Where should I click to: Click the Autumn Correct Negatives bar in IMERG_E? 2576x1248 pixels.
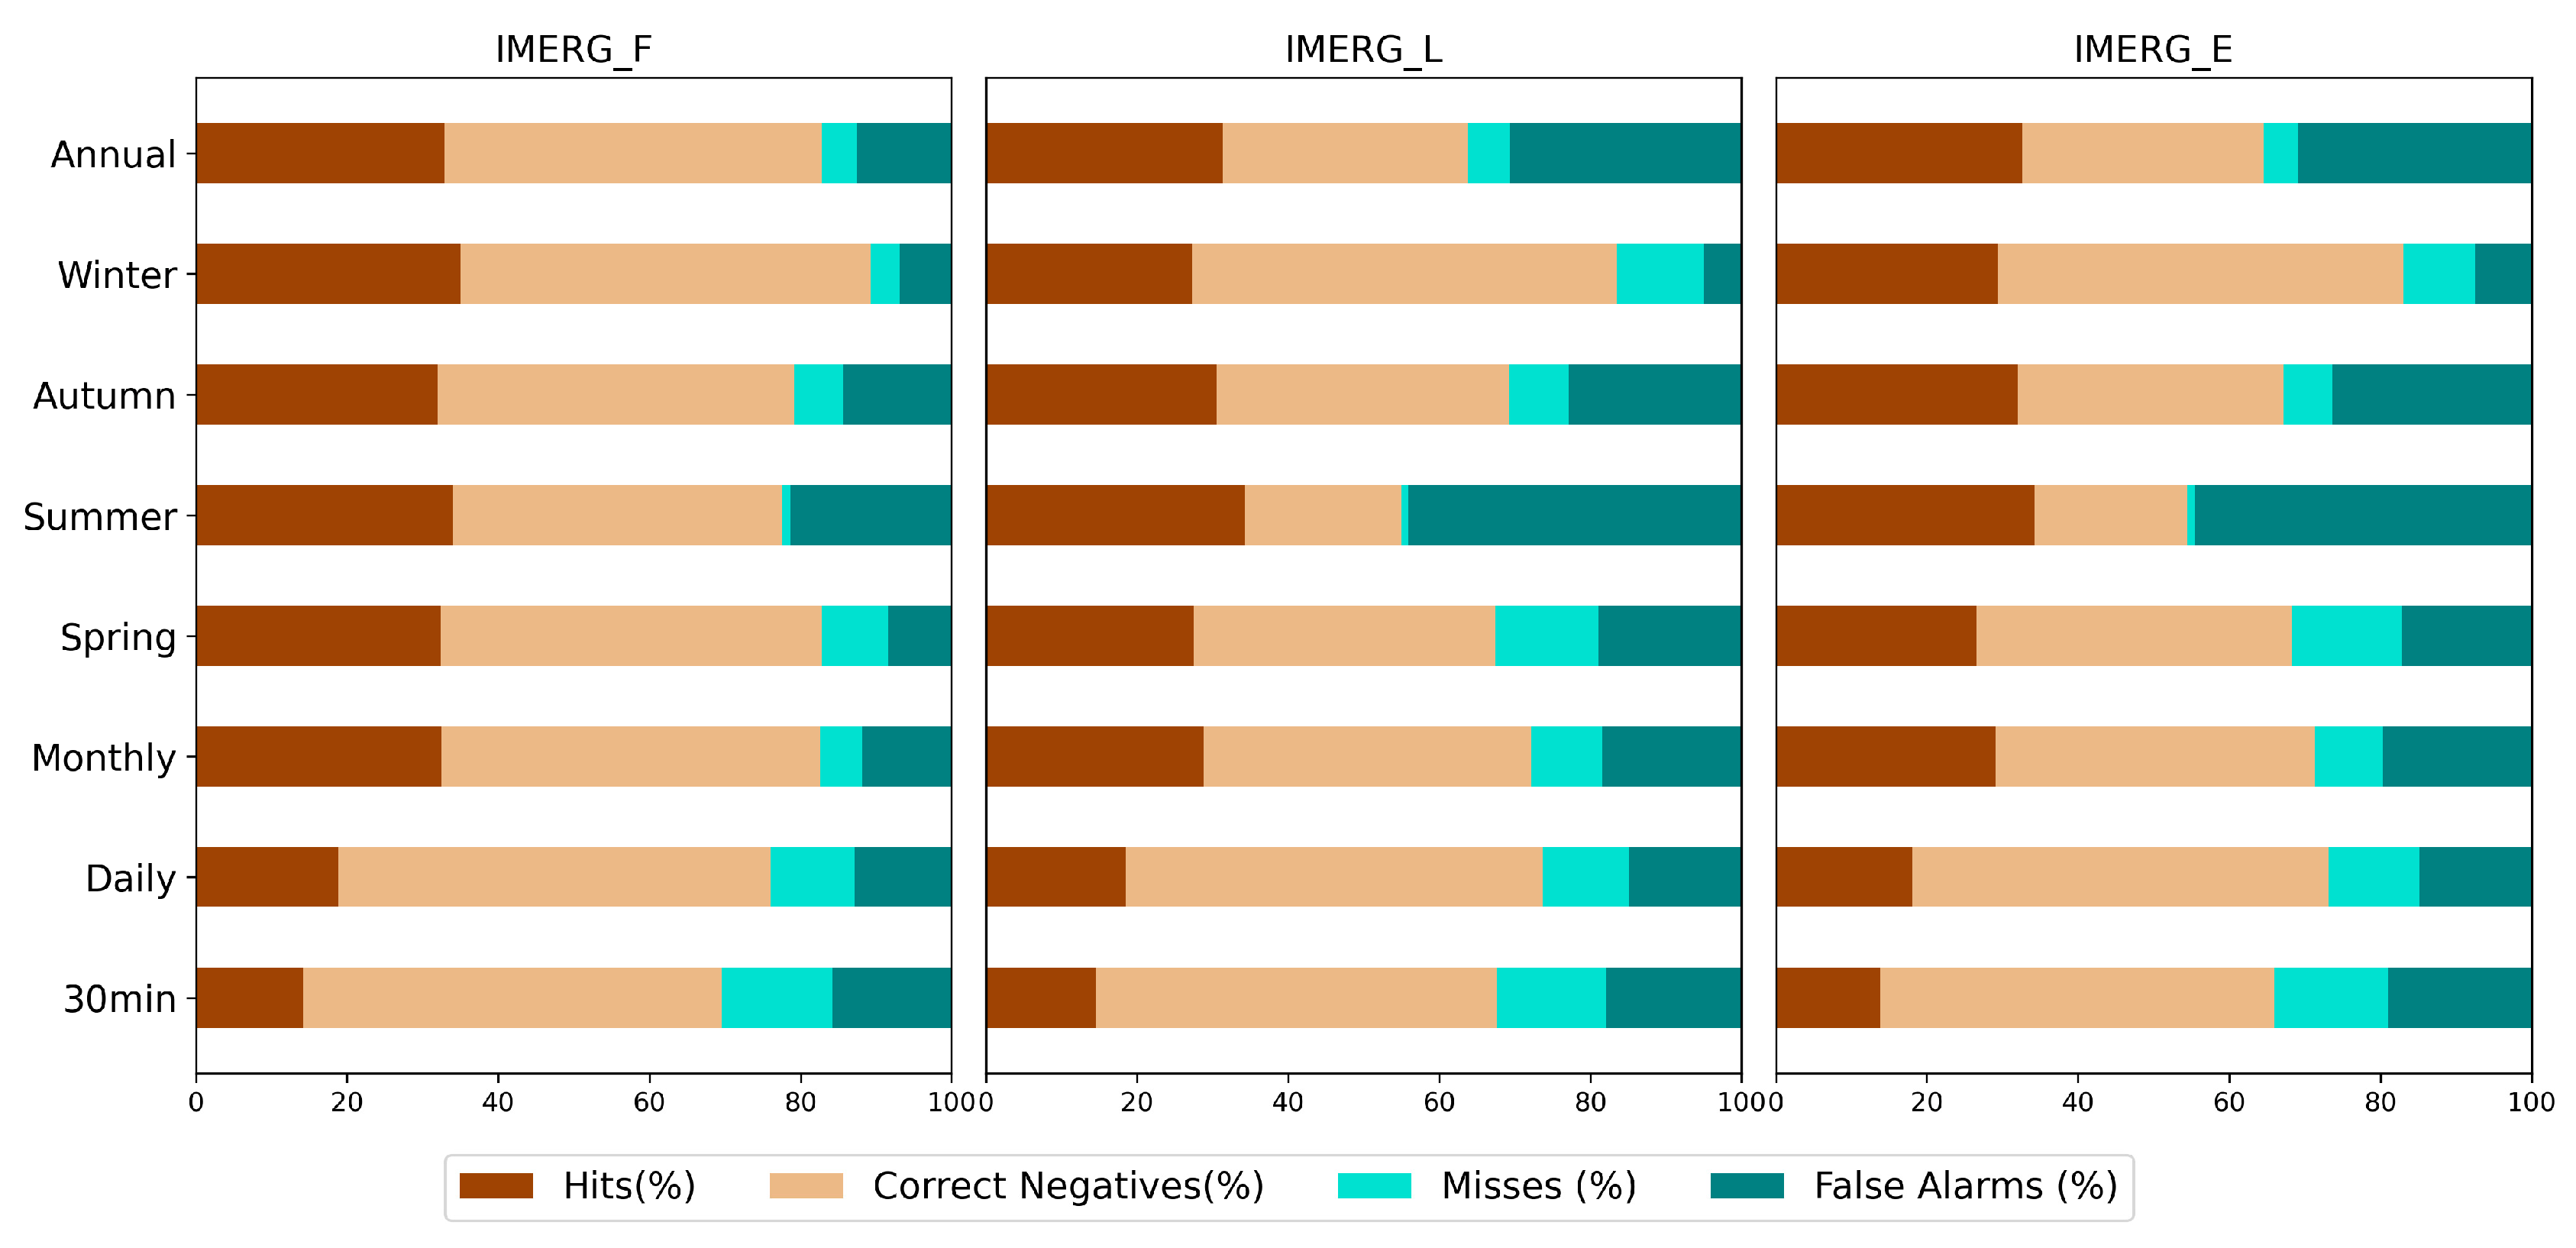pyautogui.click(x=2150, y=394)
